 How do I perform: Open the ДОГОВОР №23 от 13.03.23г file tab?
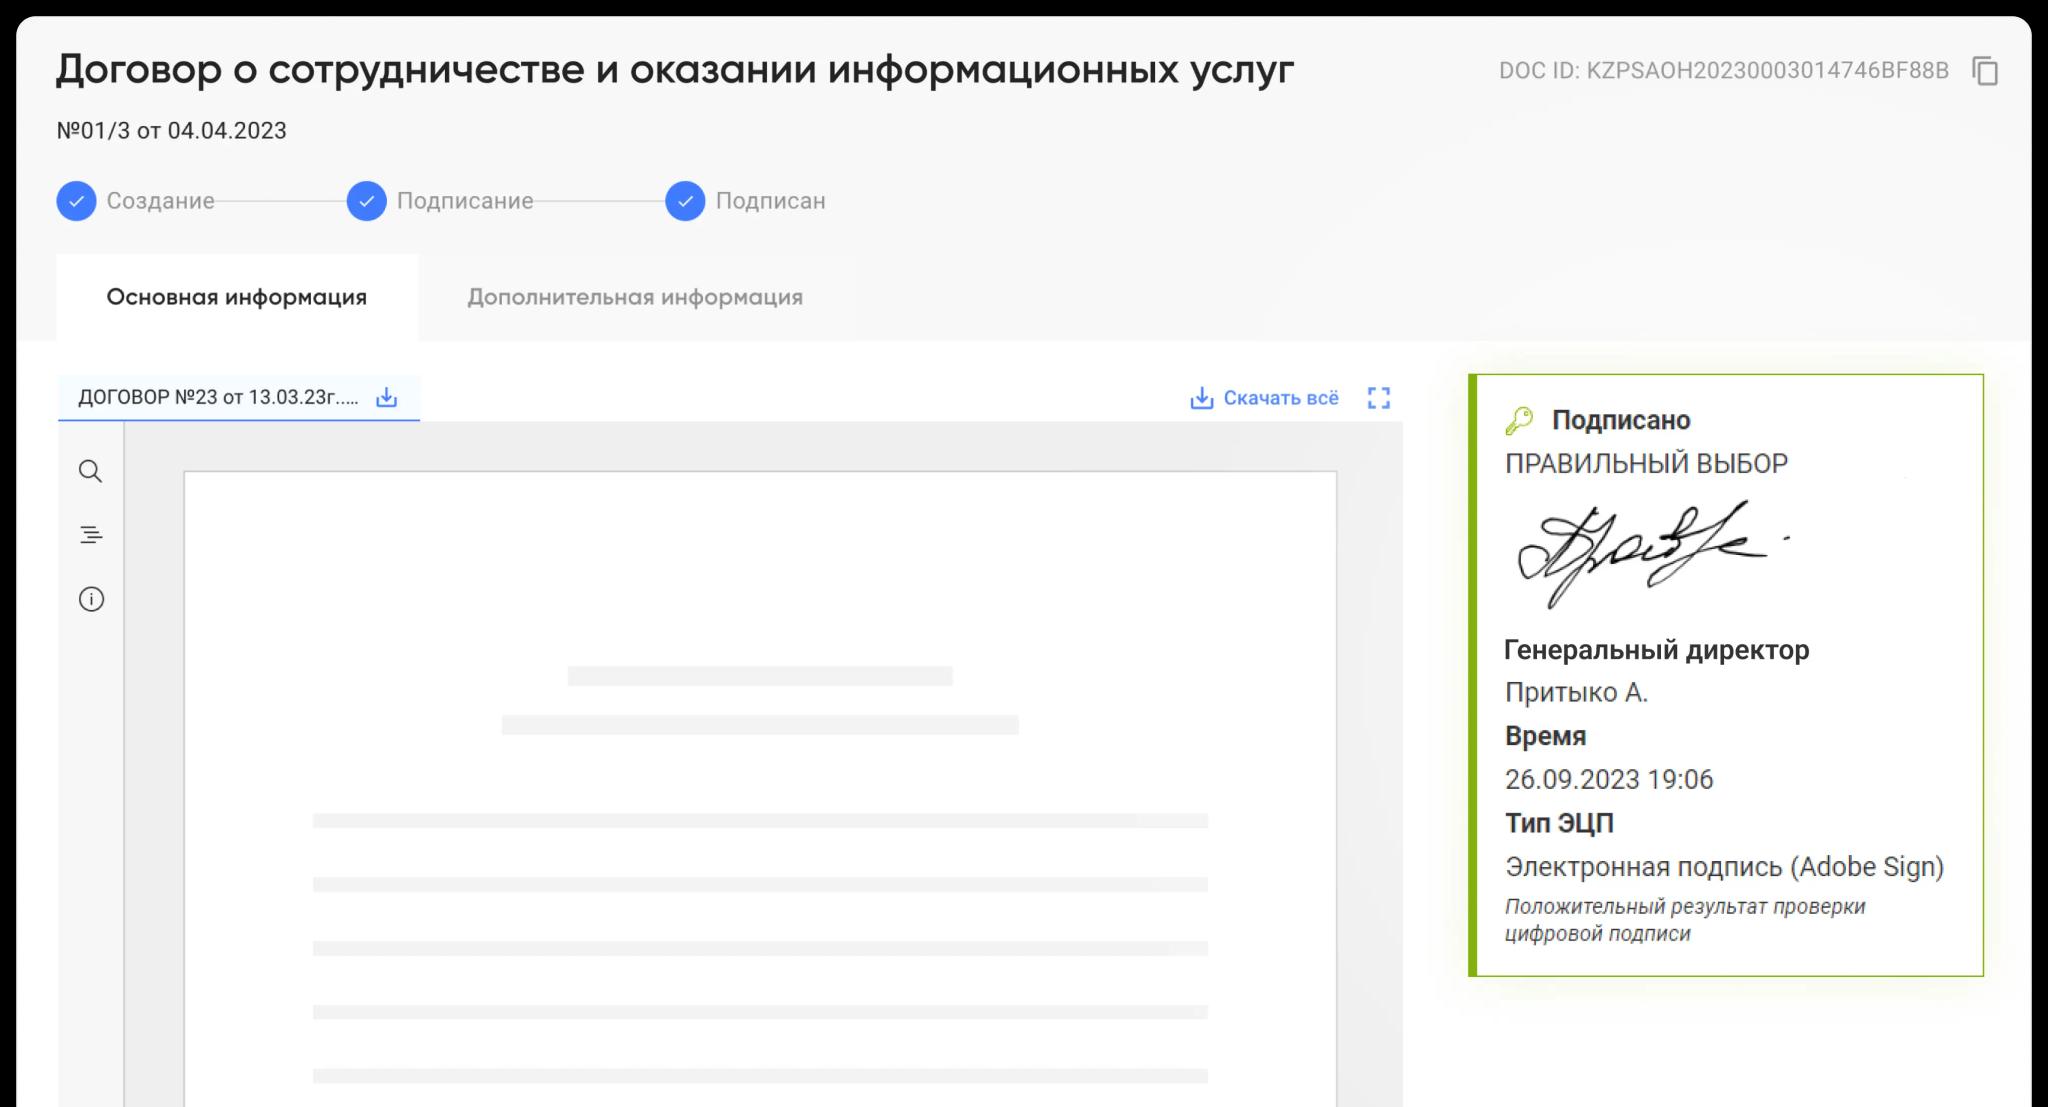[x=218, y=398]
